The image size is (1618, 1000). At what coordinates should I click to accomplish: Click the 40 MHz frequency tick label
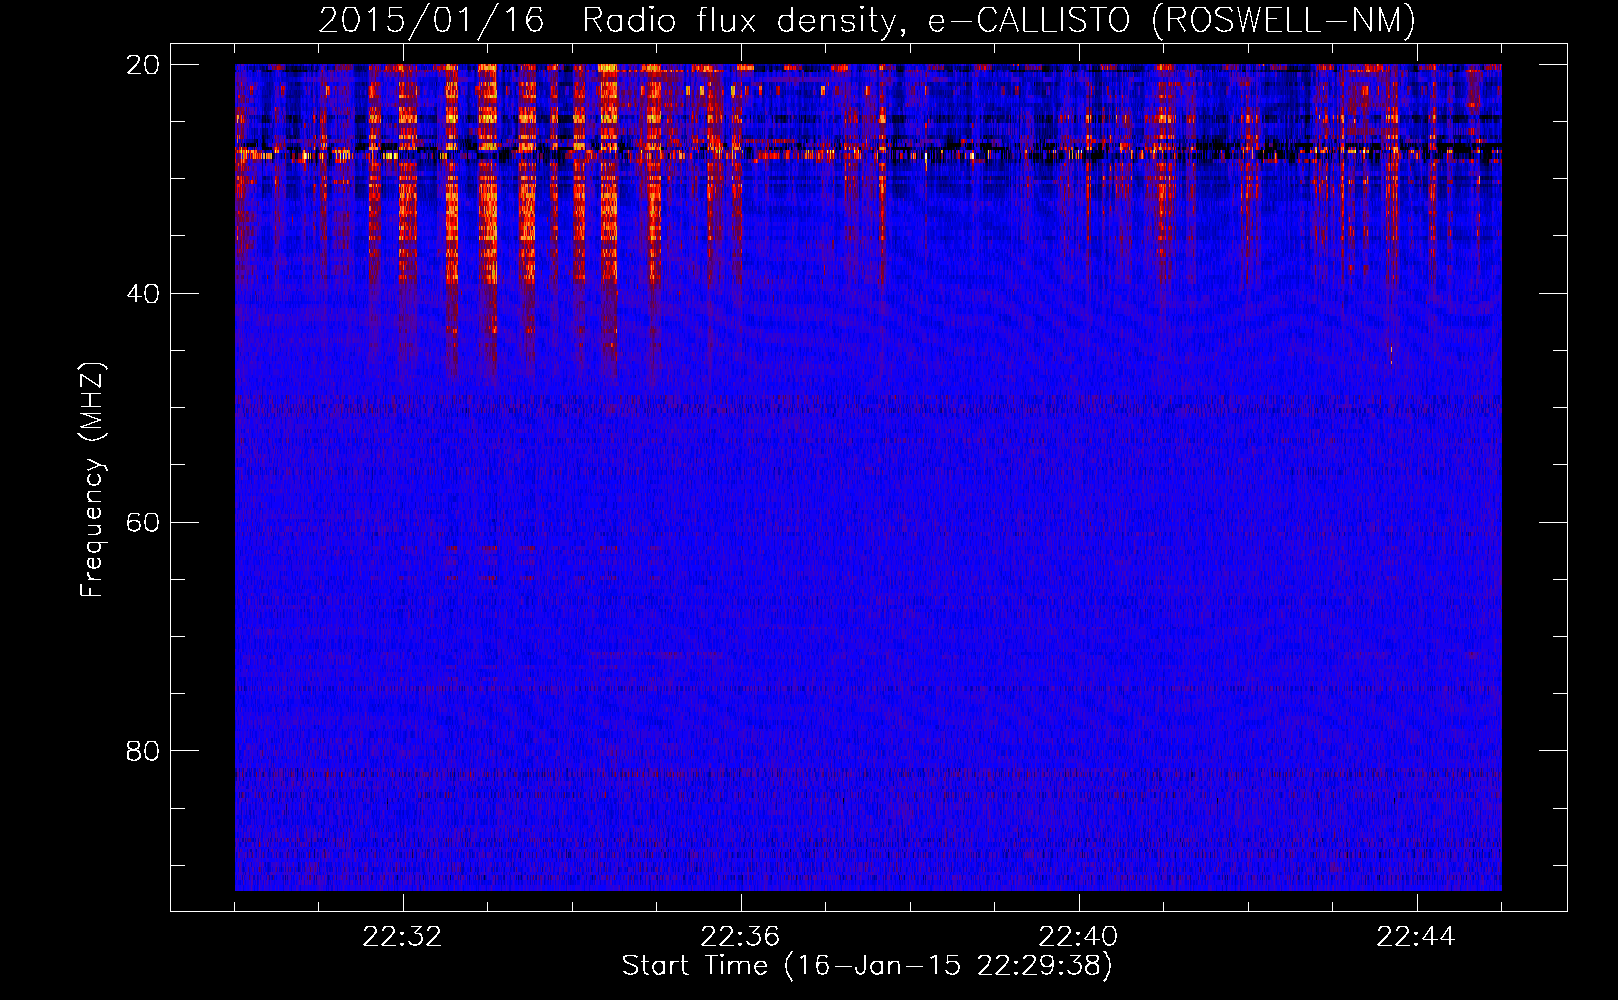pos(143,294)
